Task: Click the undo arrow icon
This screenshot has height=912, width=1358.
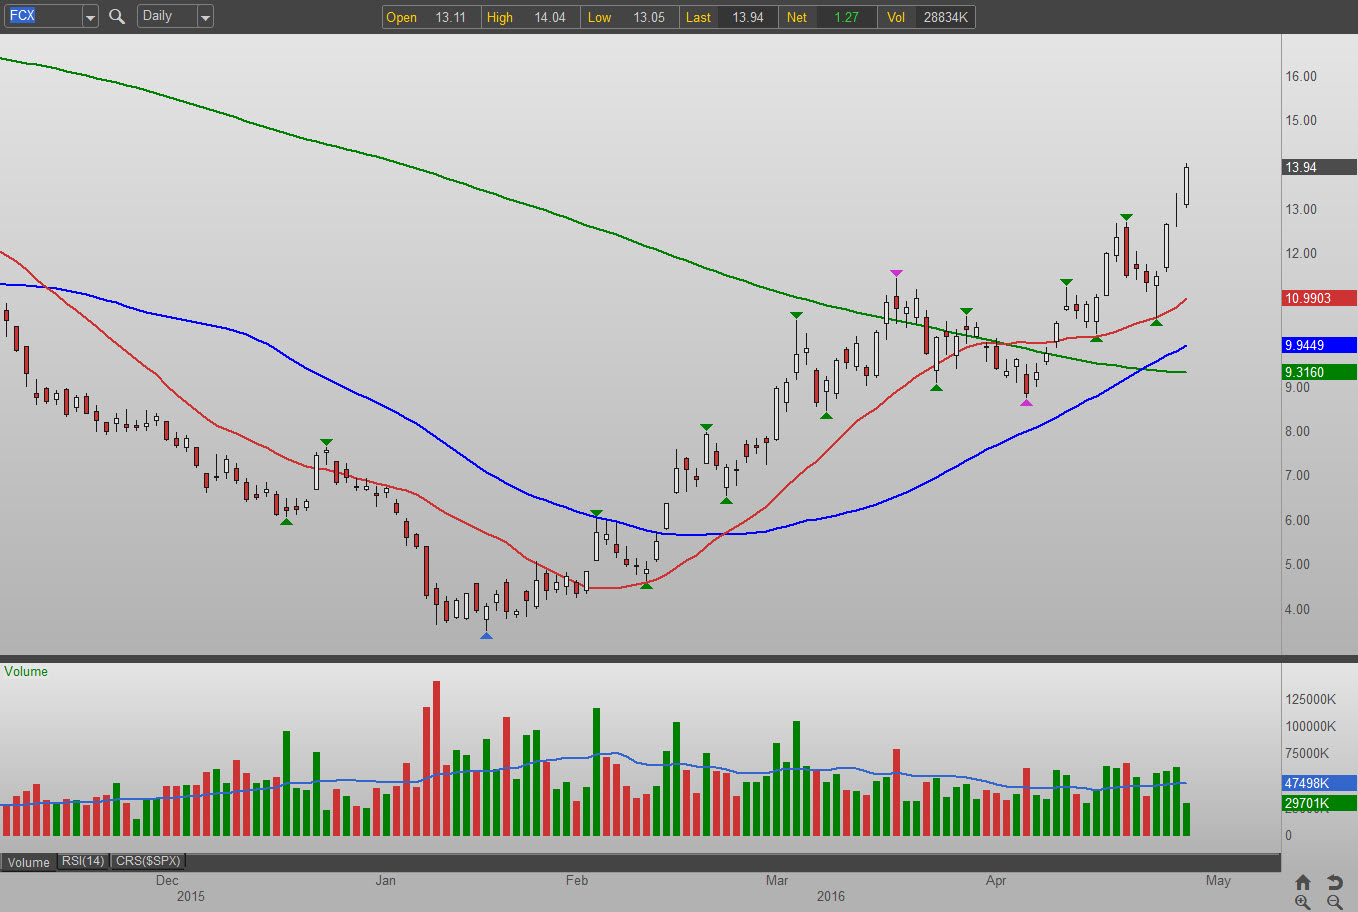Action: coord(1334,882)
